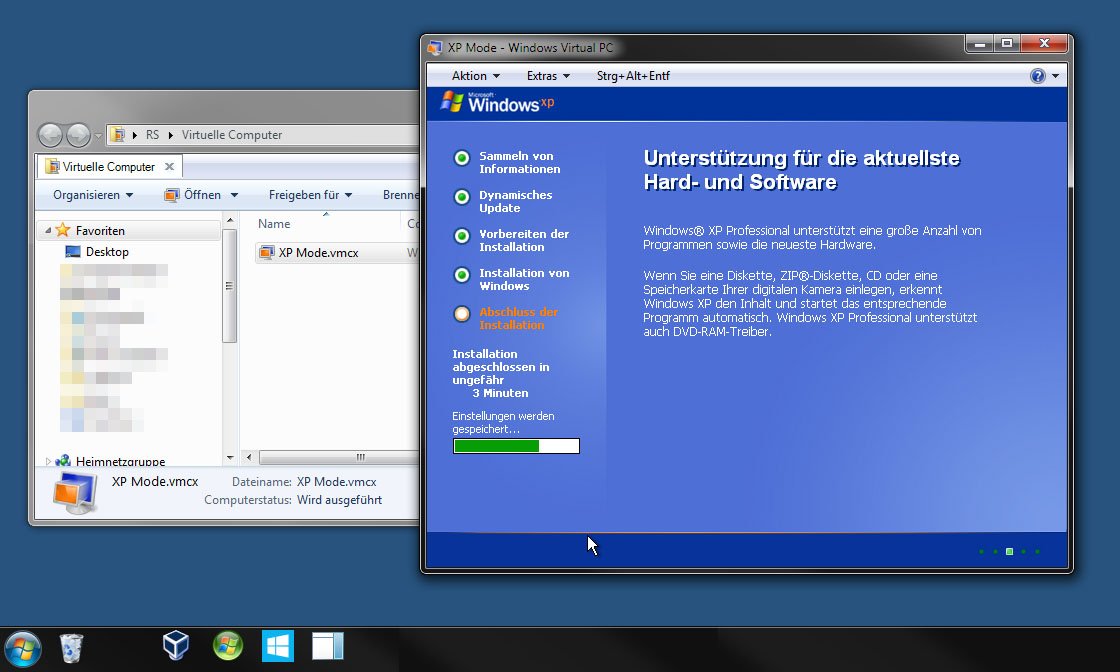Open the Windows Start orb

23,648
